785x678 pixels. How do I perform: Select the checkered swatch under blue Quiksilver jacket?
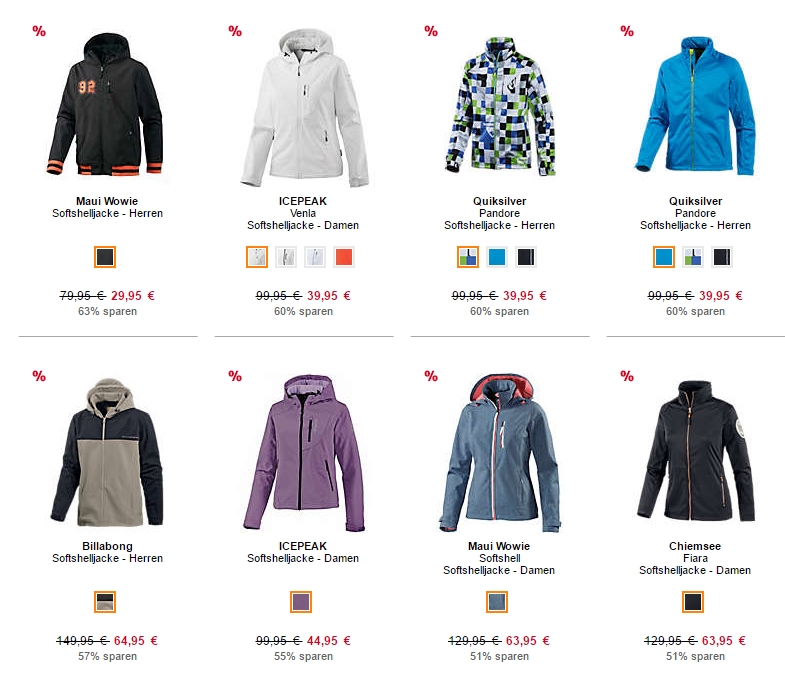coord(693,257)
